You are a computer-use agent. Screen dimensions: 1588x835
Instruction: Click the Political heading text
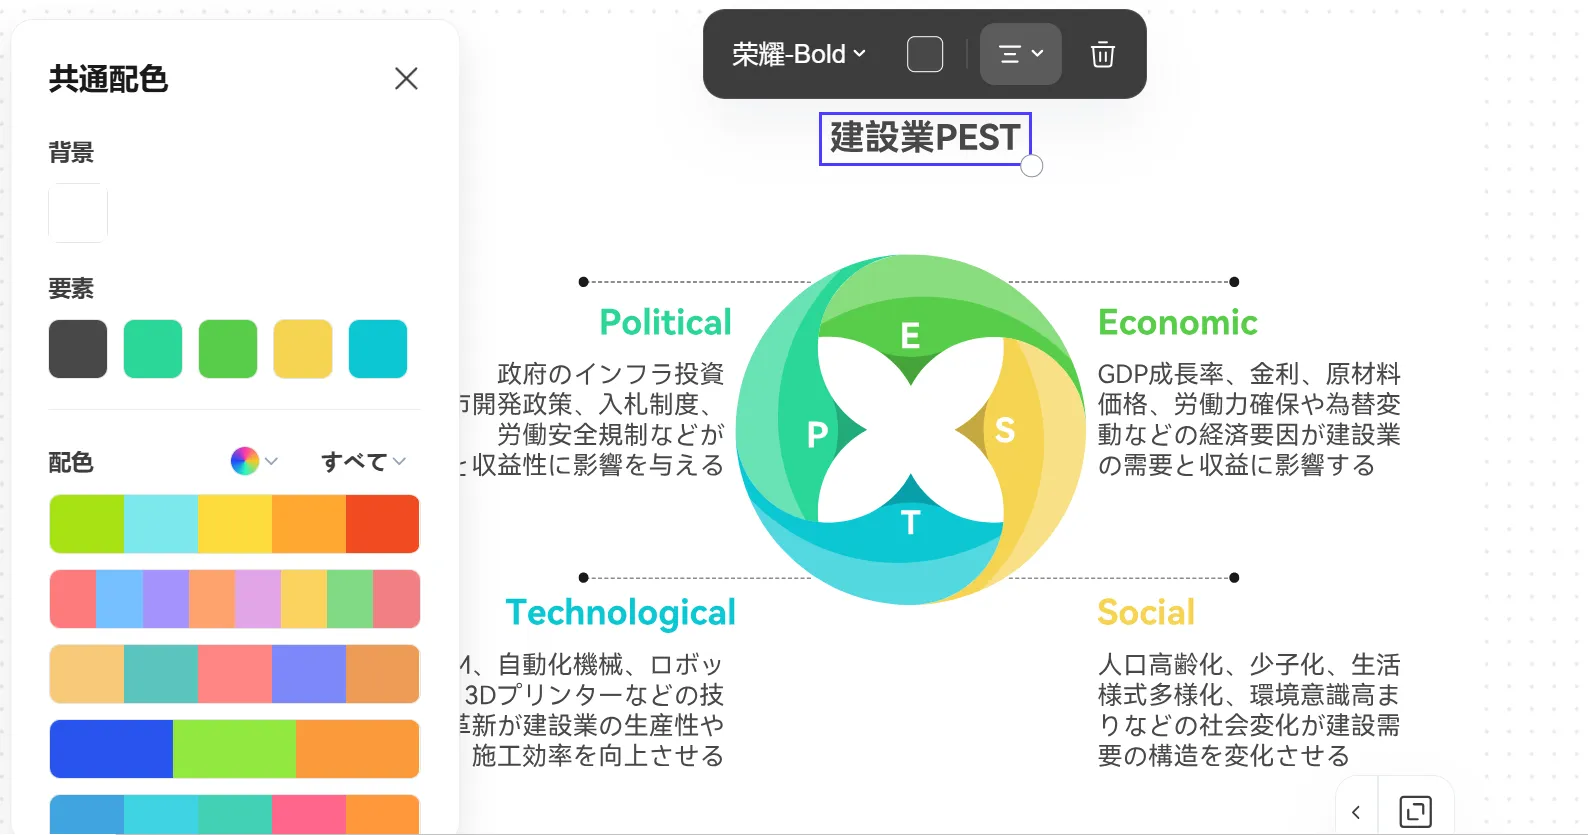click(665, 322)
